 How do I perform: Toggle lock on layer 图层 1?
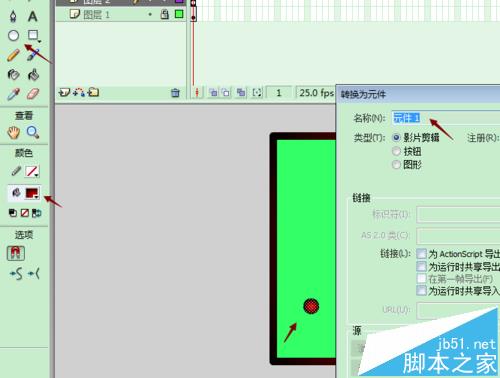[164, 14]
